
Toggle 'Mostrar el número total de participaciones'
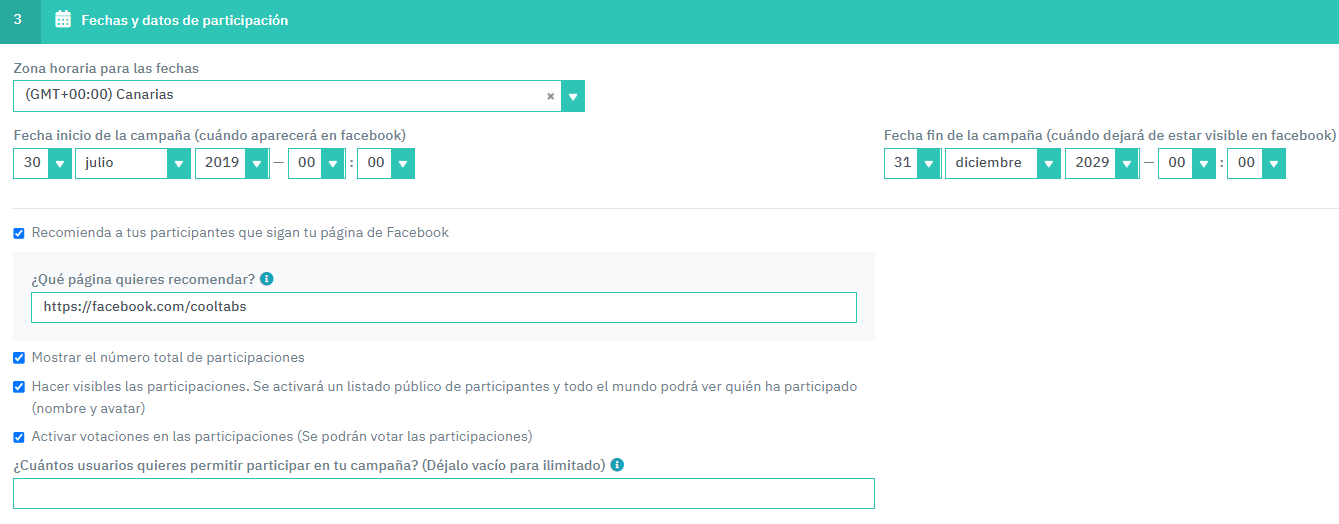pos(19,358)
